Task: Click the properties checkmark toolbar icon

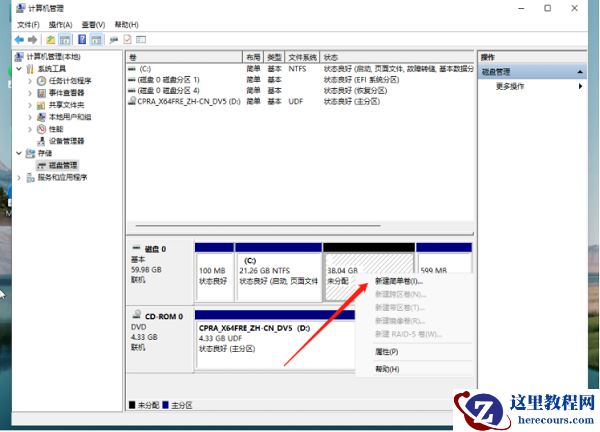Action: point(127,39)
